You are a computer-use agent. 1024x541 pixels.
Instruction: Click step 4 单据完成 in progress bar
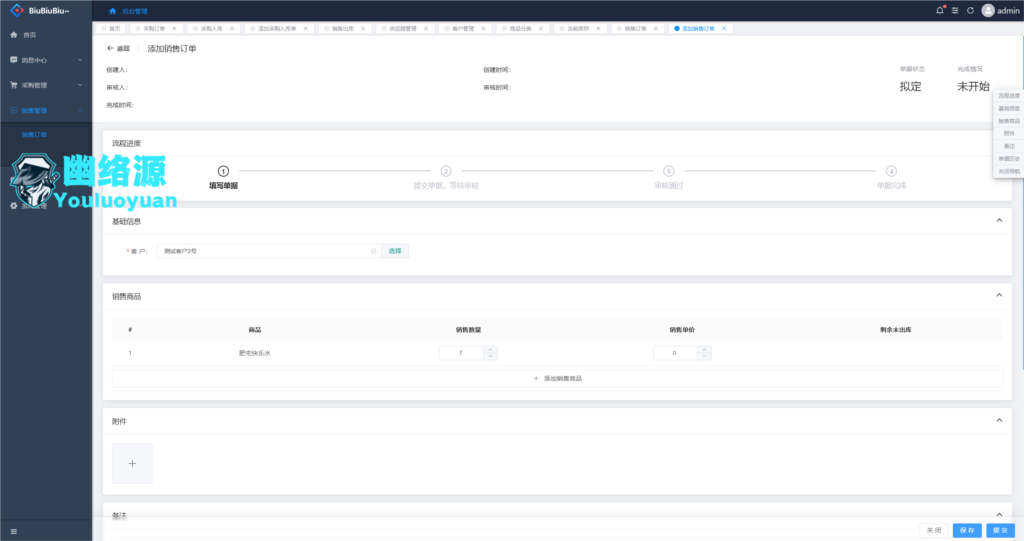[x=891, y=177]
